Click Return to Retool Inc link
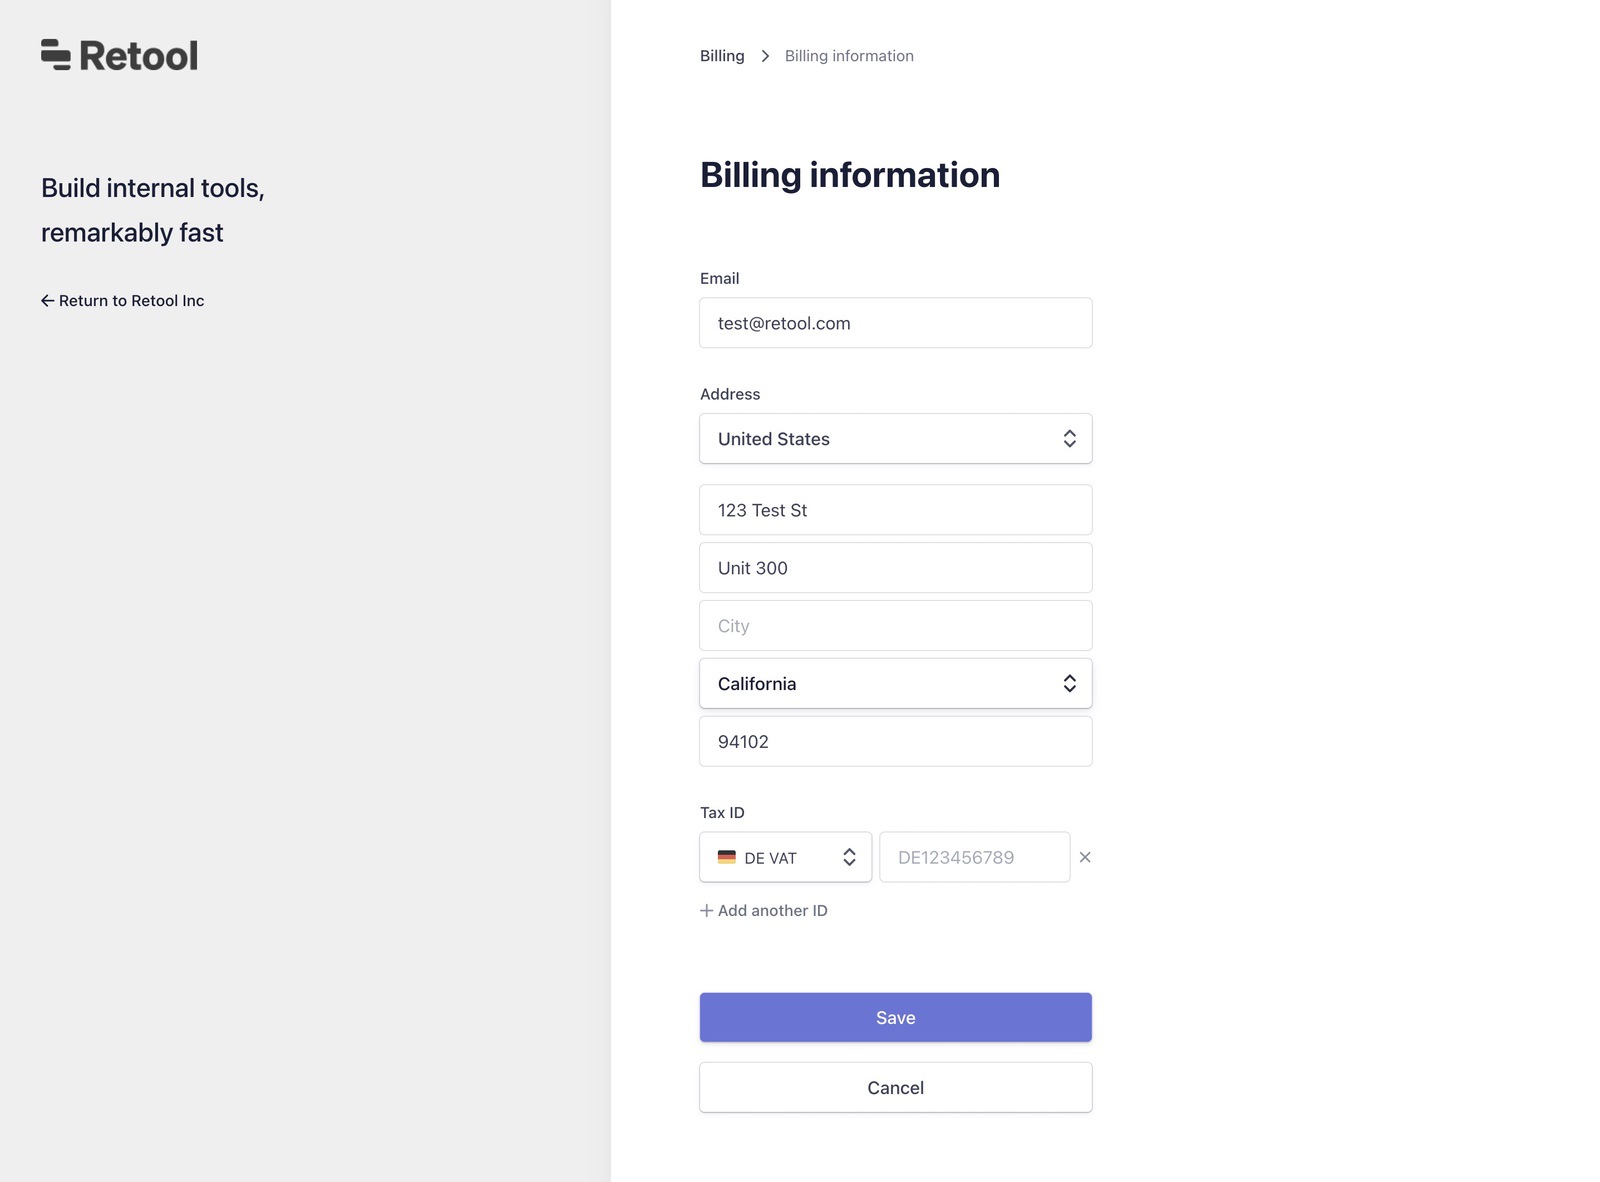The image size is (1600, 1182). 122,301
